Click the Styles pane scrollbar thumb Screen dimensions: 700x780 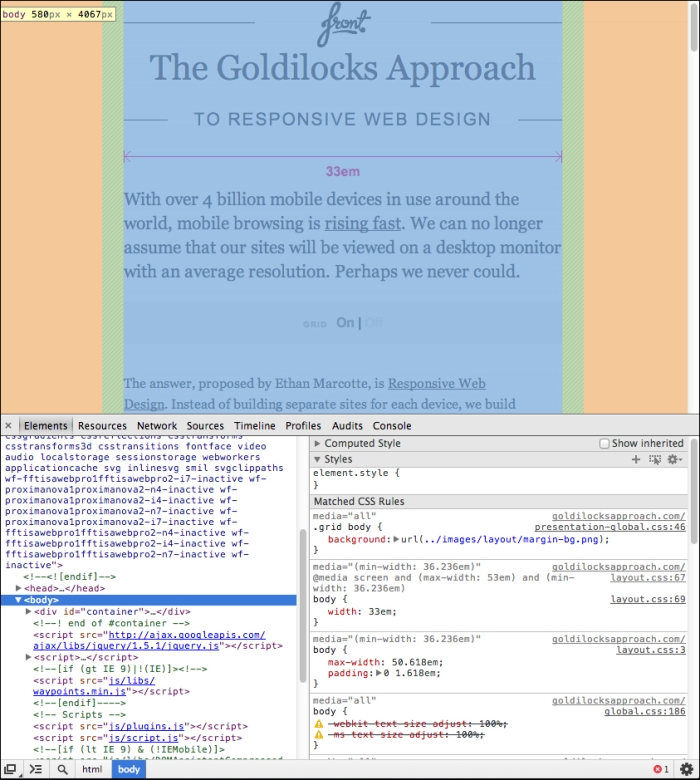click(694, 490)
